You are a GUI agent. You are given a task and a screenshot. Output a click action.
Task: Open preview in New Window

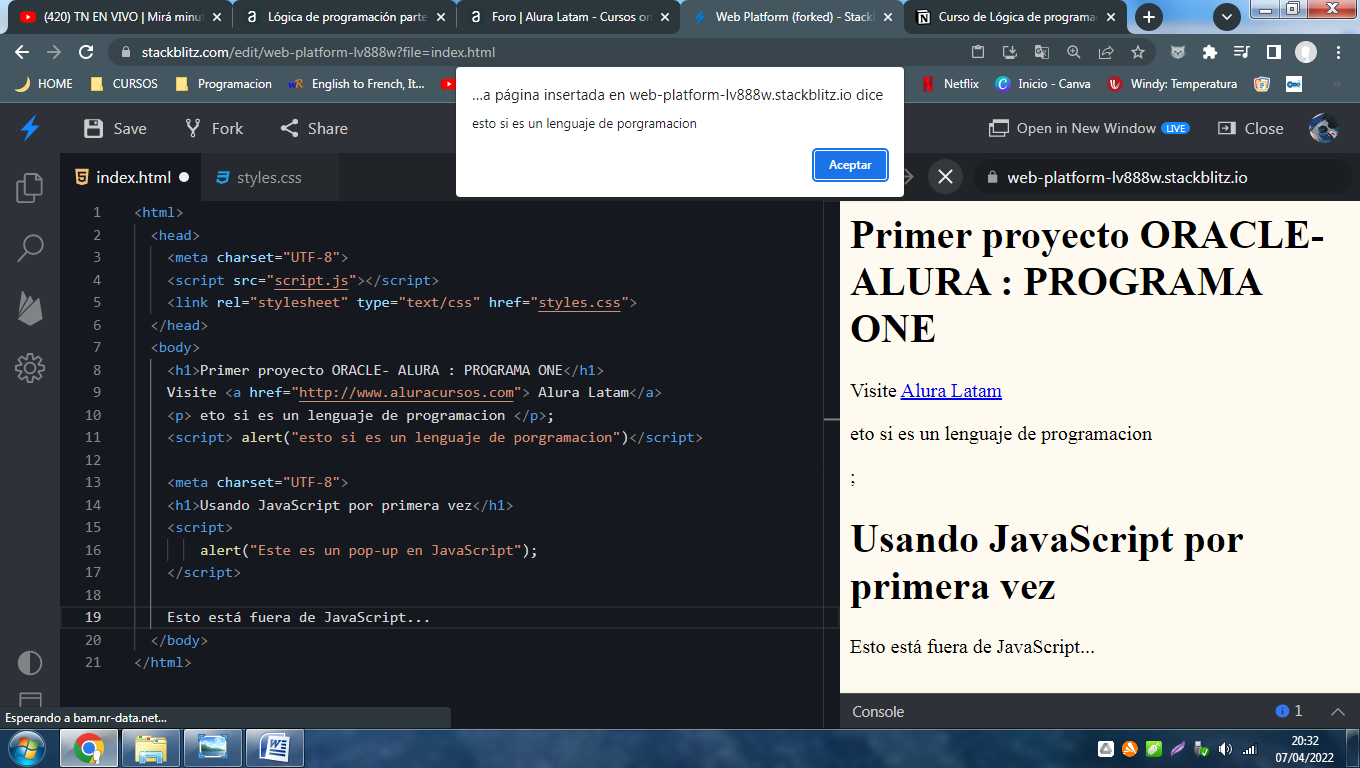(x=1089, y=128)
